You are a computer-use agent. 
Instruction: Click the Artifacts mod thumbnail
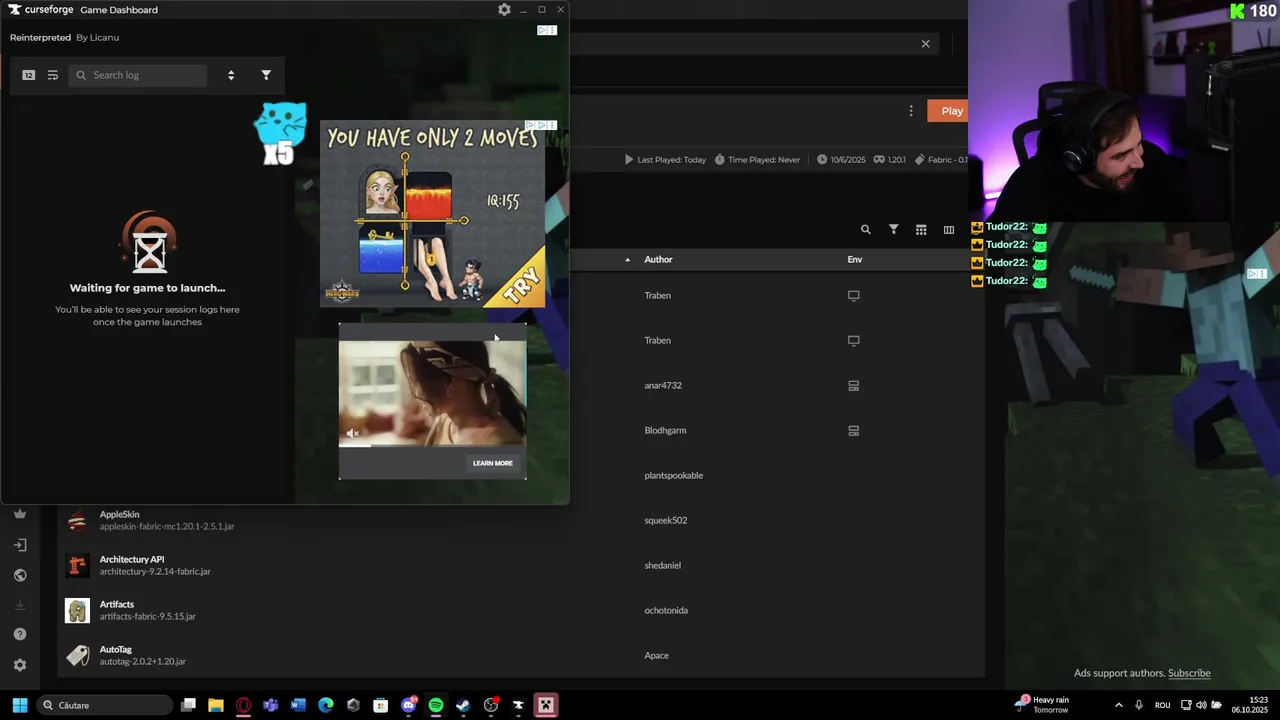tap(77, 611)
